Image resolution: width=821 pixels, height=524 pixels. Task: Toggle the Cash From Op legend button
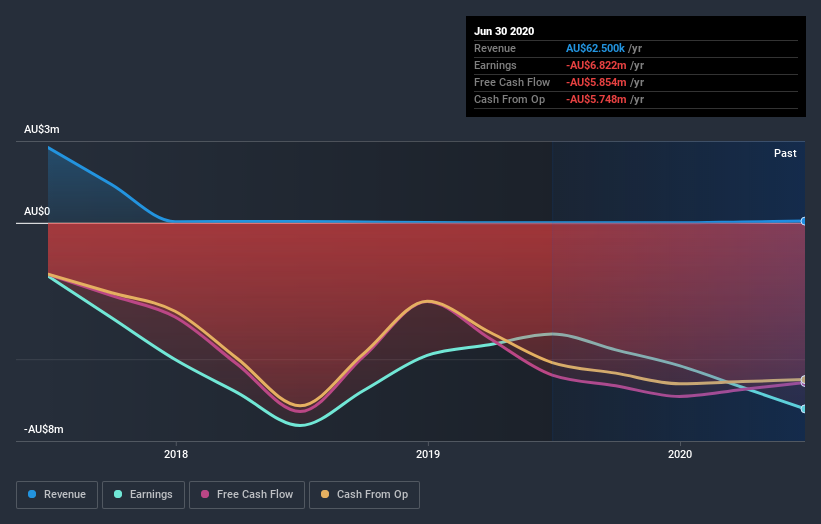364,495
